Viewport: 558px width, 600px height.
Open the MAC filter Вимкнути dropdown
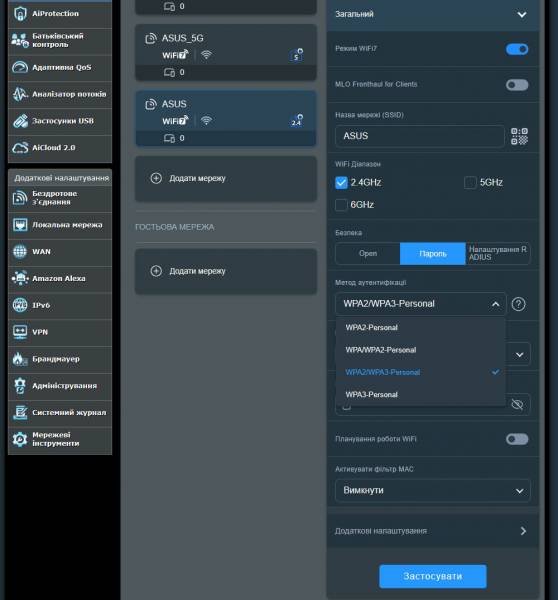click(x=432, y=491)
